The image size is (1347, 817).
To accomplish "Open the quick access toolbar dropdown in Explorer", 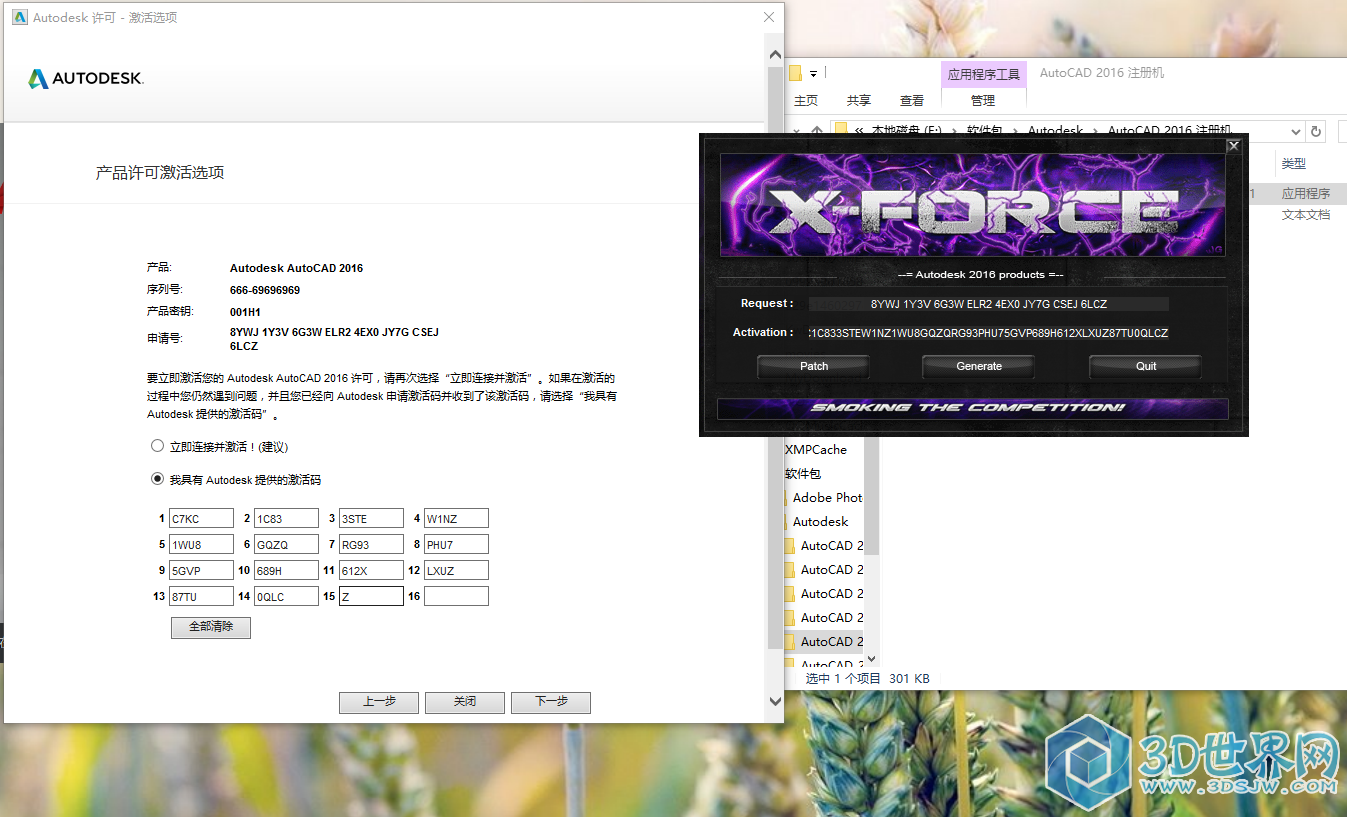I will pos(814,73).
